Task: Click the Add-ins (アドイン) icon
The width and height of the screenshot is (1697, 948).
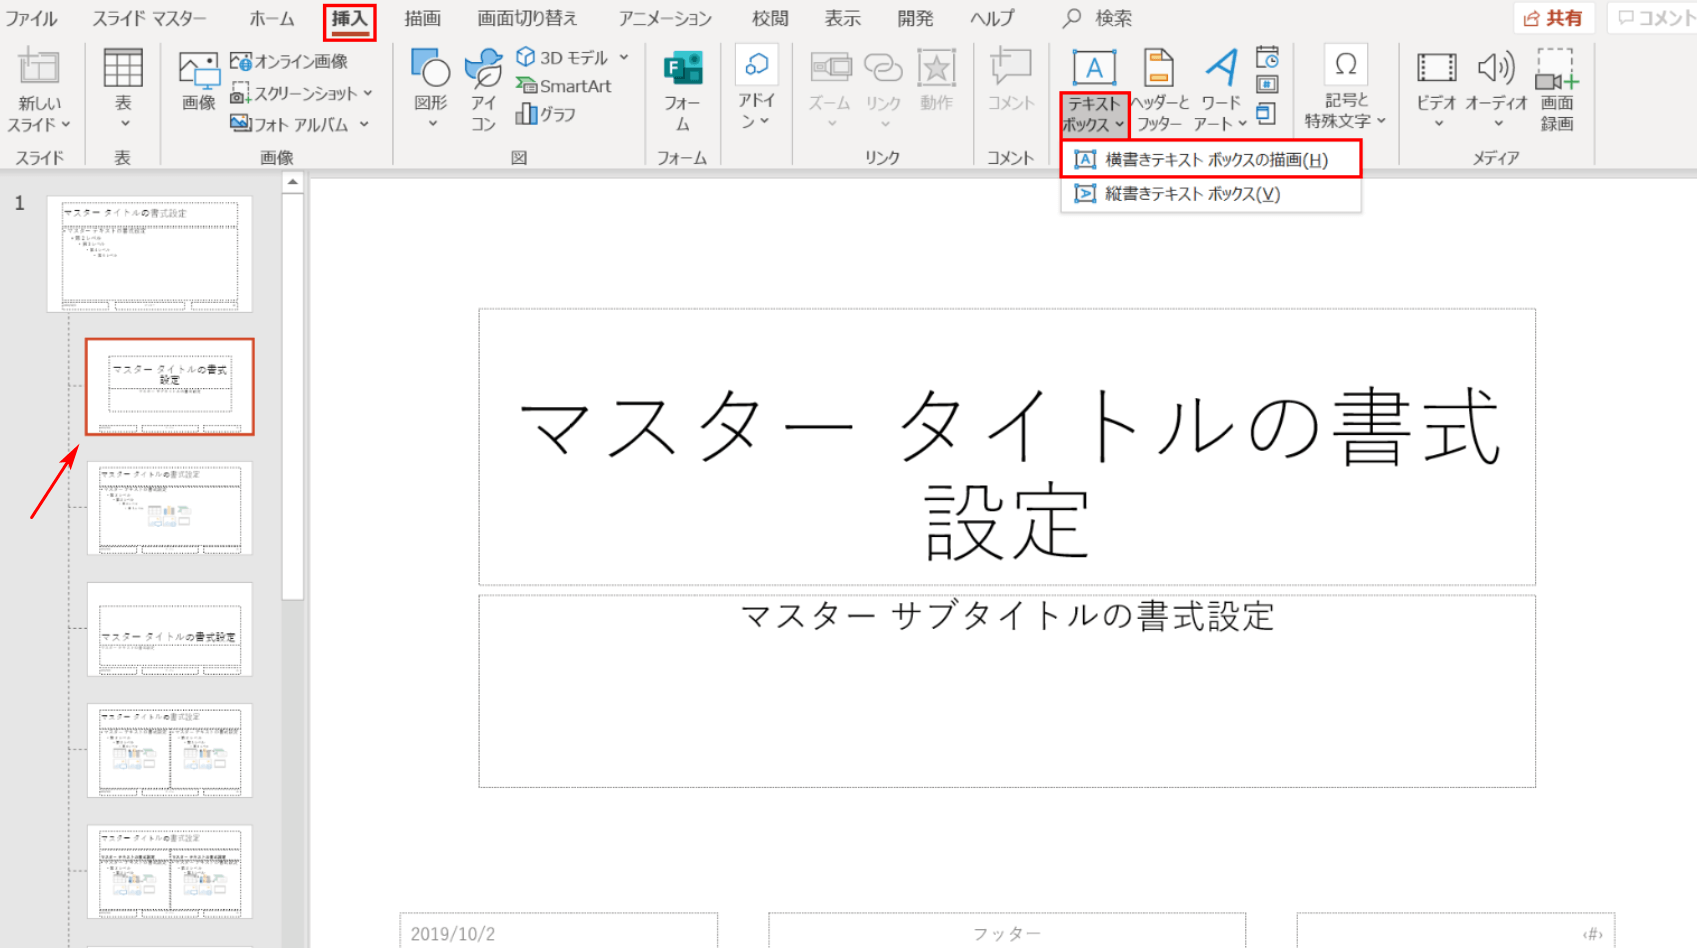Action: (757, 65)
